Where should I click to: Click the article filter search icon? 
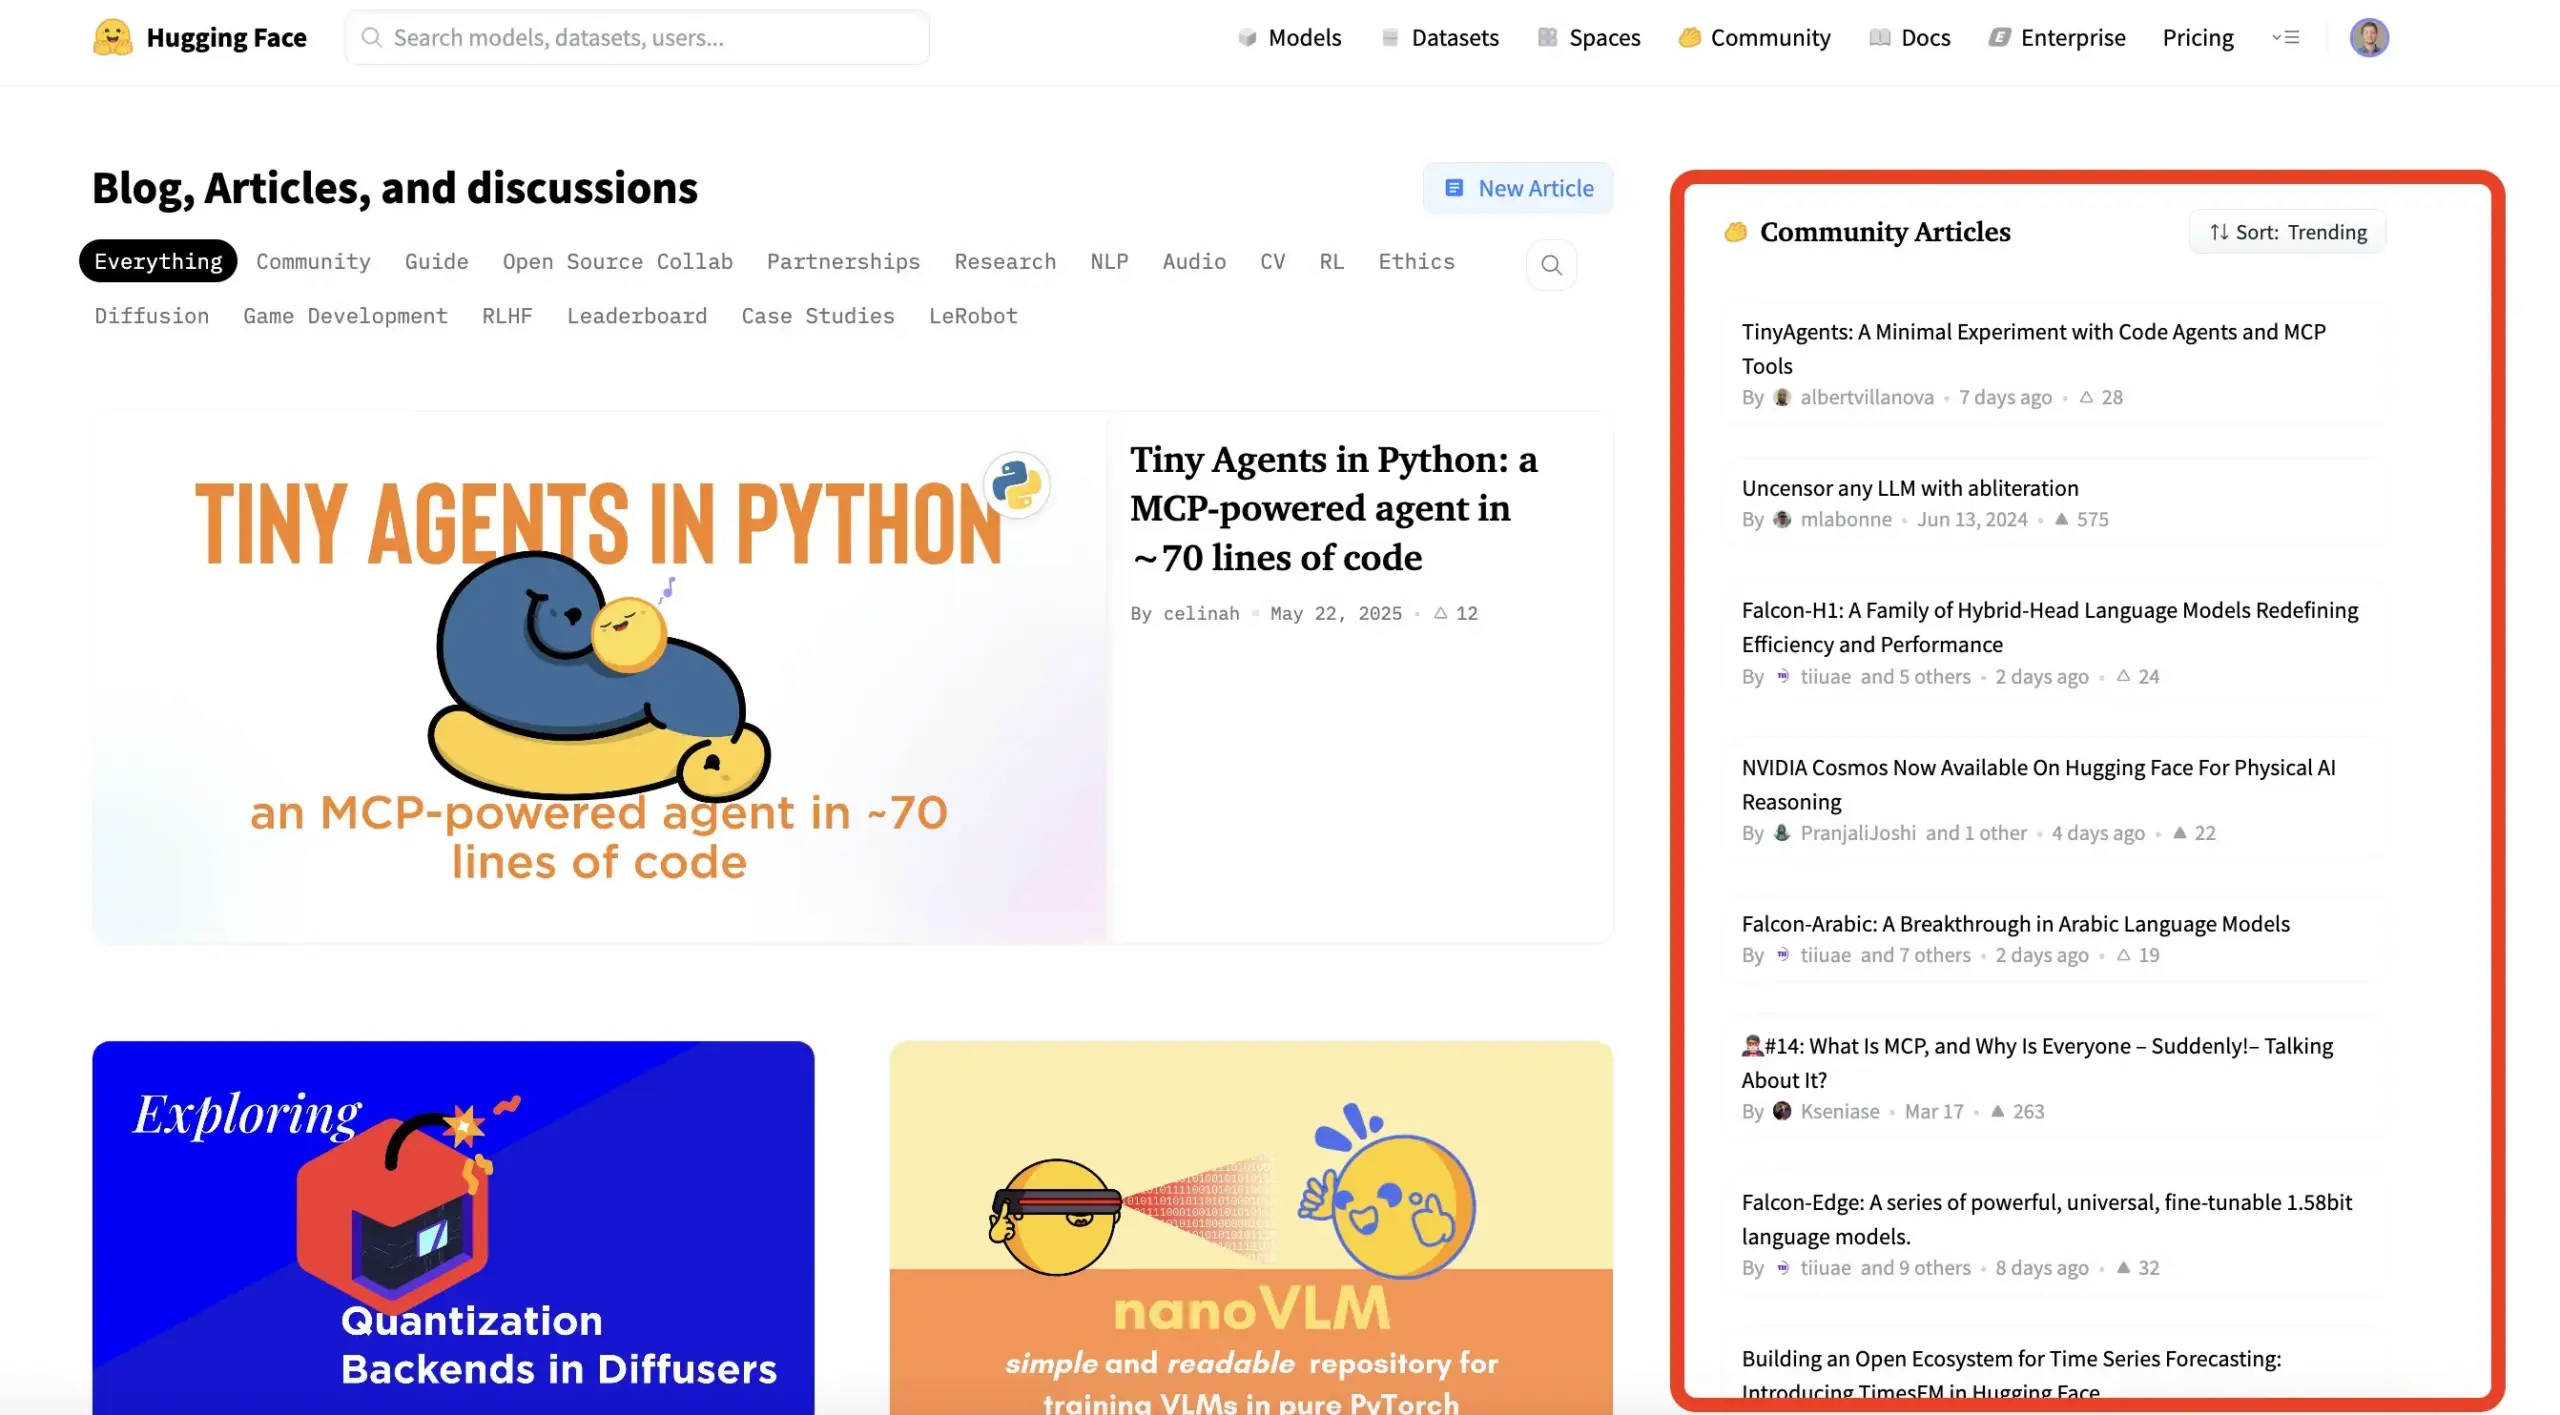[1551, 265]
